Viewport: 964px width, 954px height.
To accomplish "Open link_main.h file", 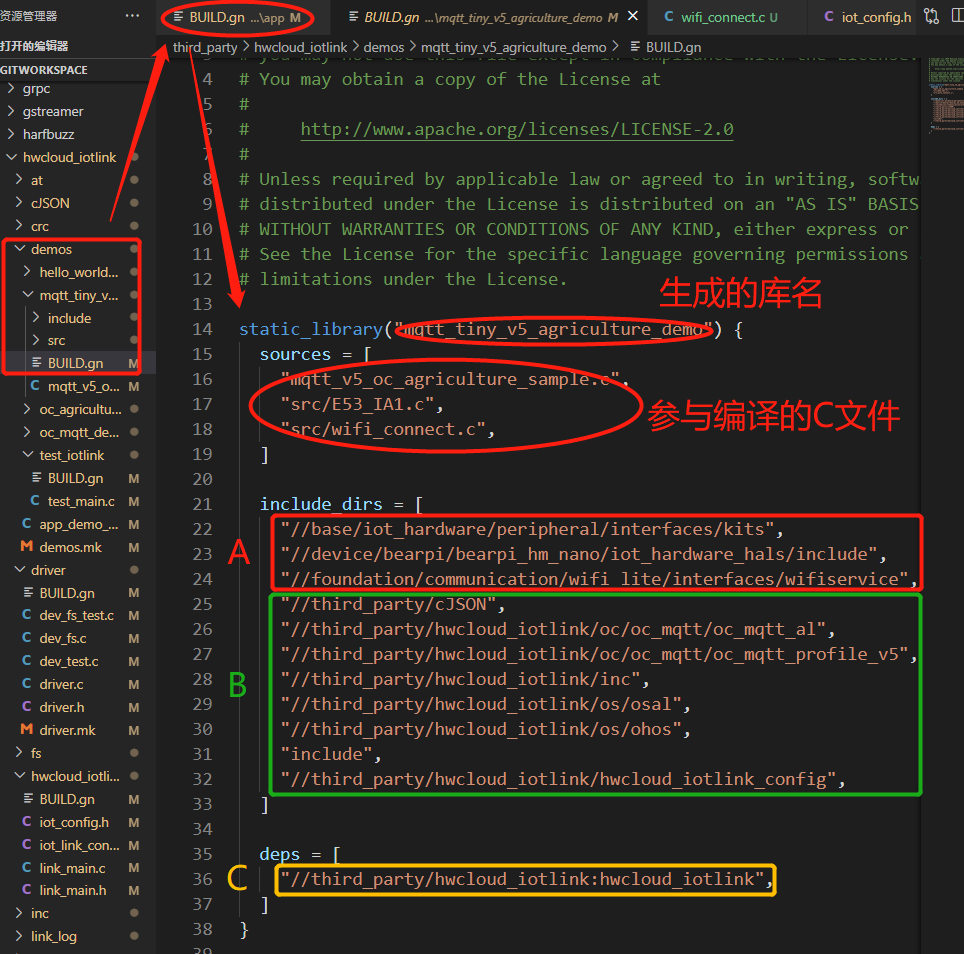I will [x=77, y=890].
